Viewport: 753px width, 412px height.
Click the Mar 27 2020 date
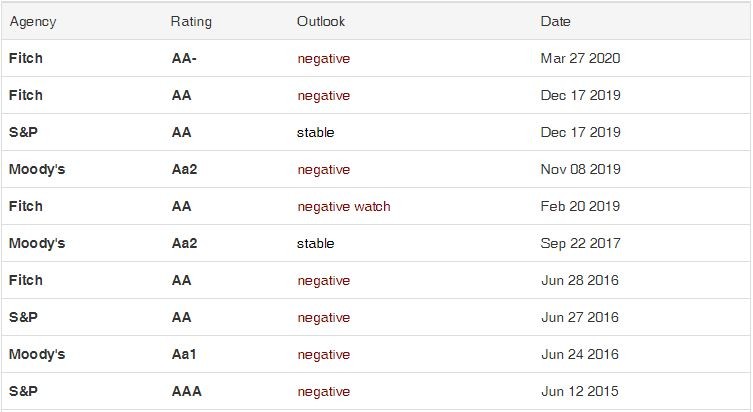(580, 58)
